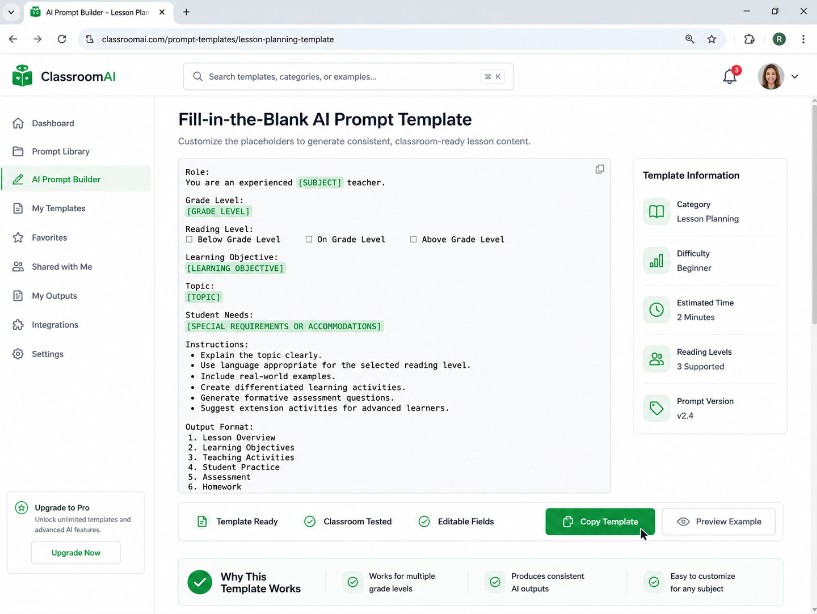Image resolution: width=817 pixels, height=614 pixels.
Task: Copy prompt using the corner copy icon
Action: click(x=600, y=169)
